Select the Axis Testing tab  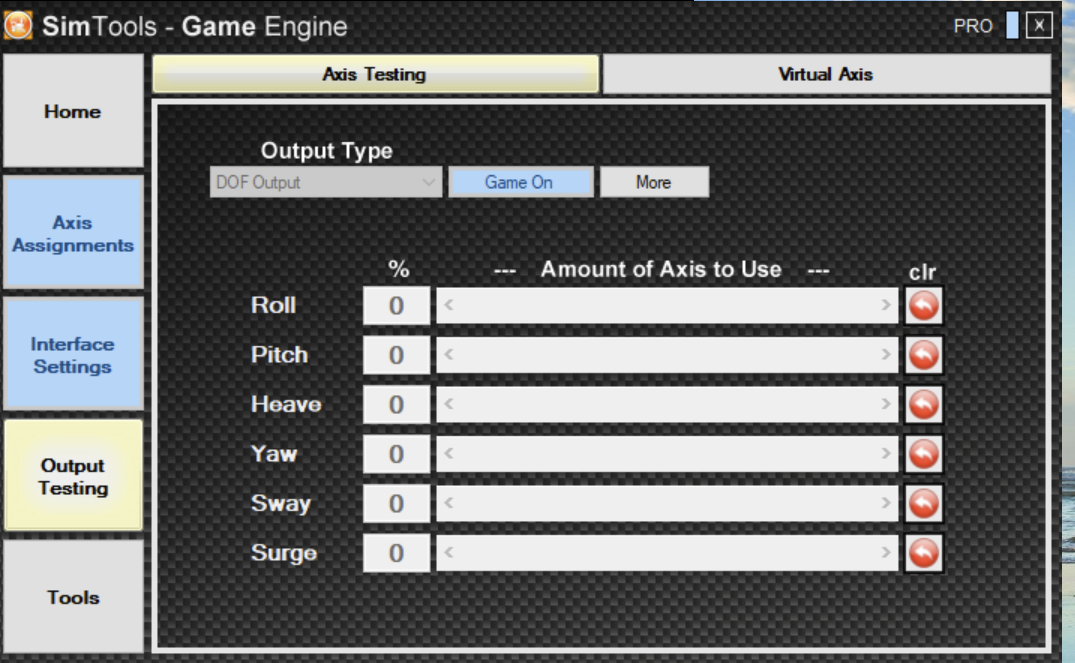click(375, 74)
